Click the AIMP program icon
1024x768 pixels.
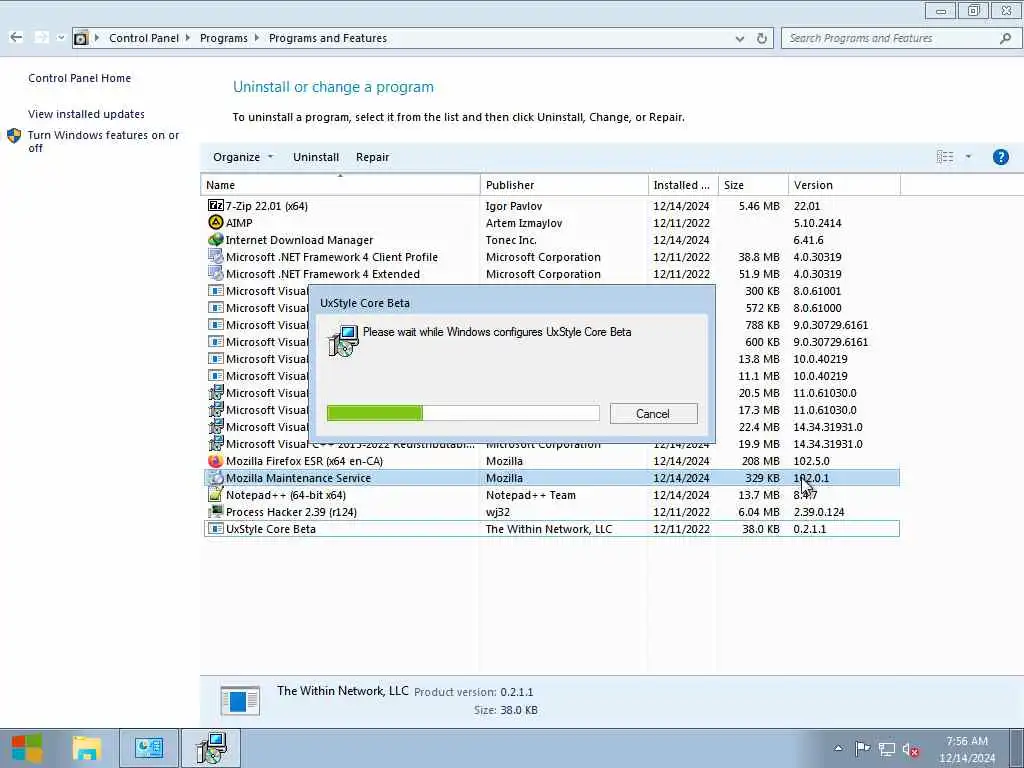tap(216, 223)
